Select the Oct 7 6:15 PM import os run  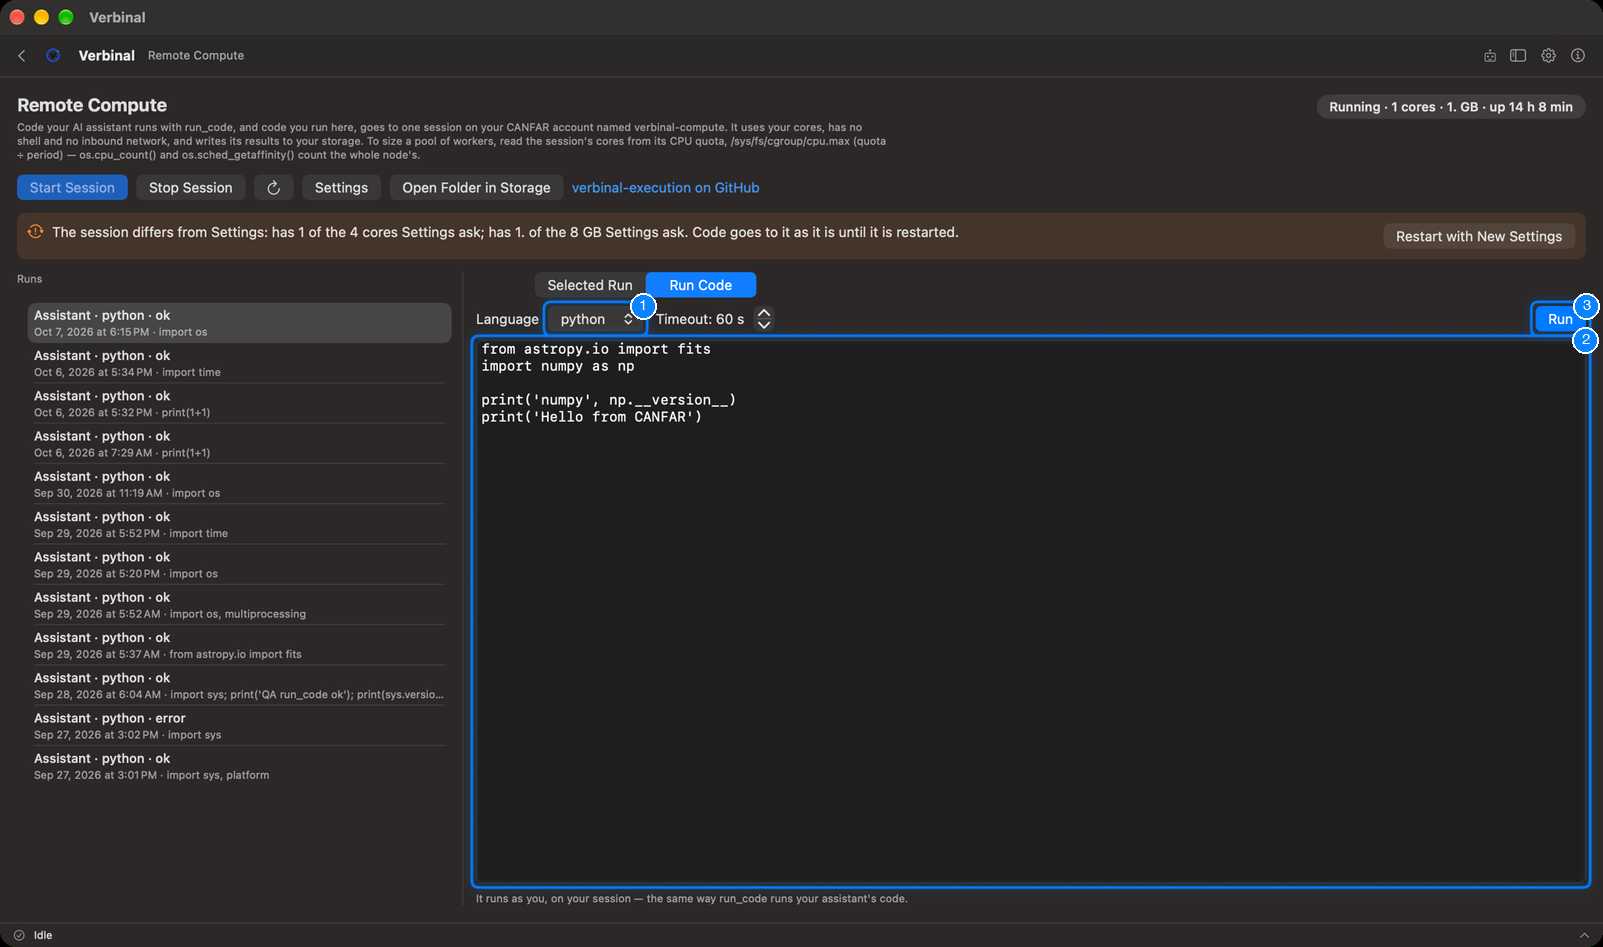click(x=239, y=323)
